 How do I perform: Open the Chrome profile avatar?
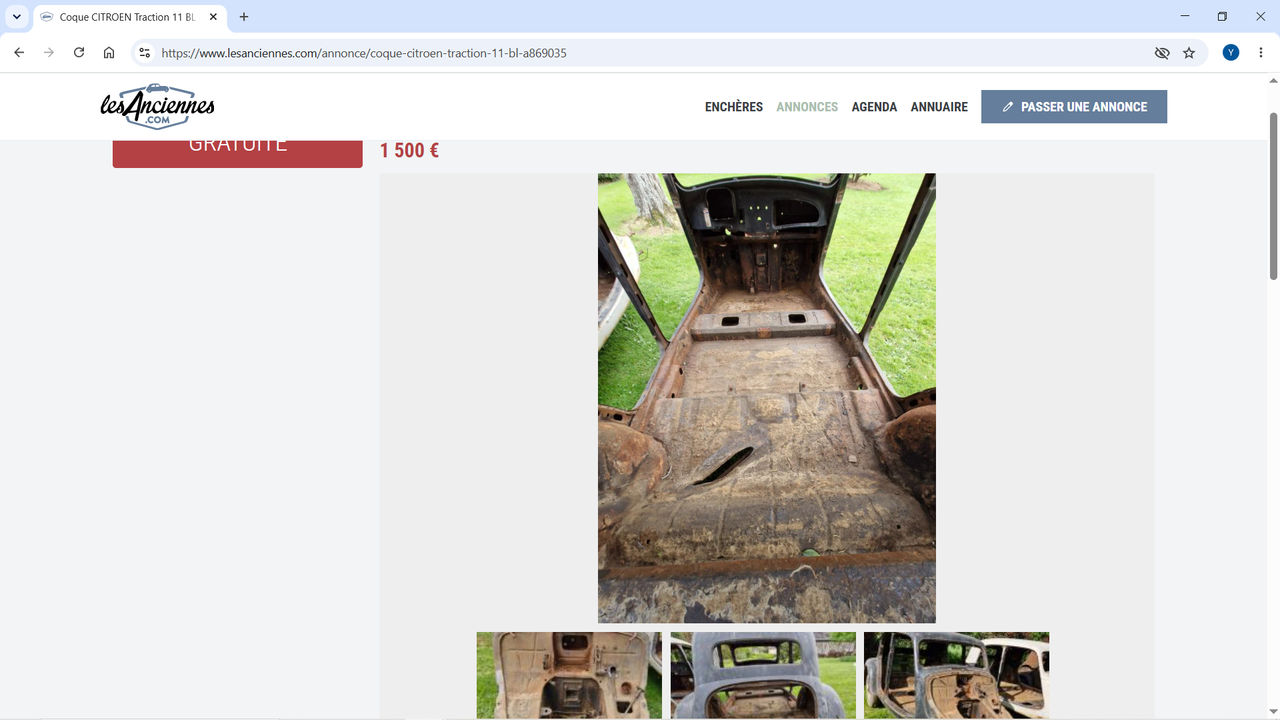point(1231,53)
